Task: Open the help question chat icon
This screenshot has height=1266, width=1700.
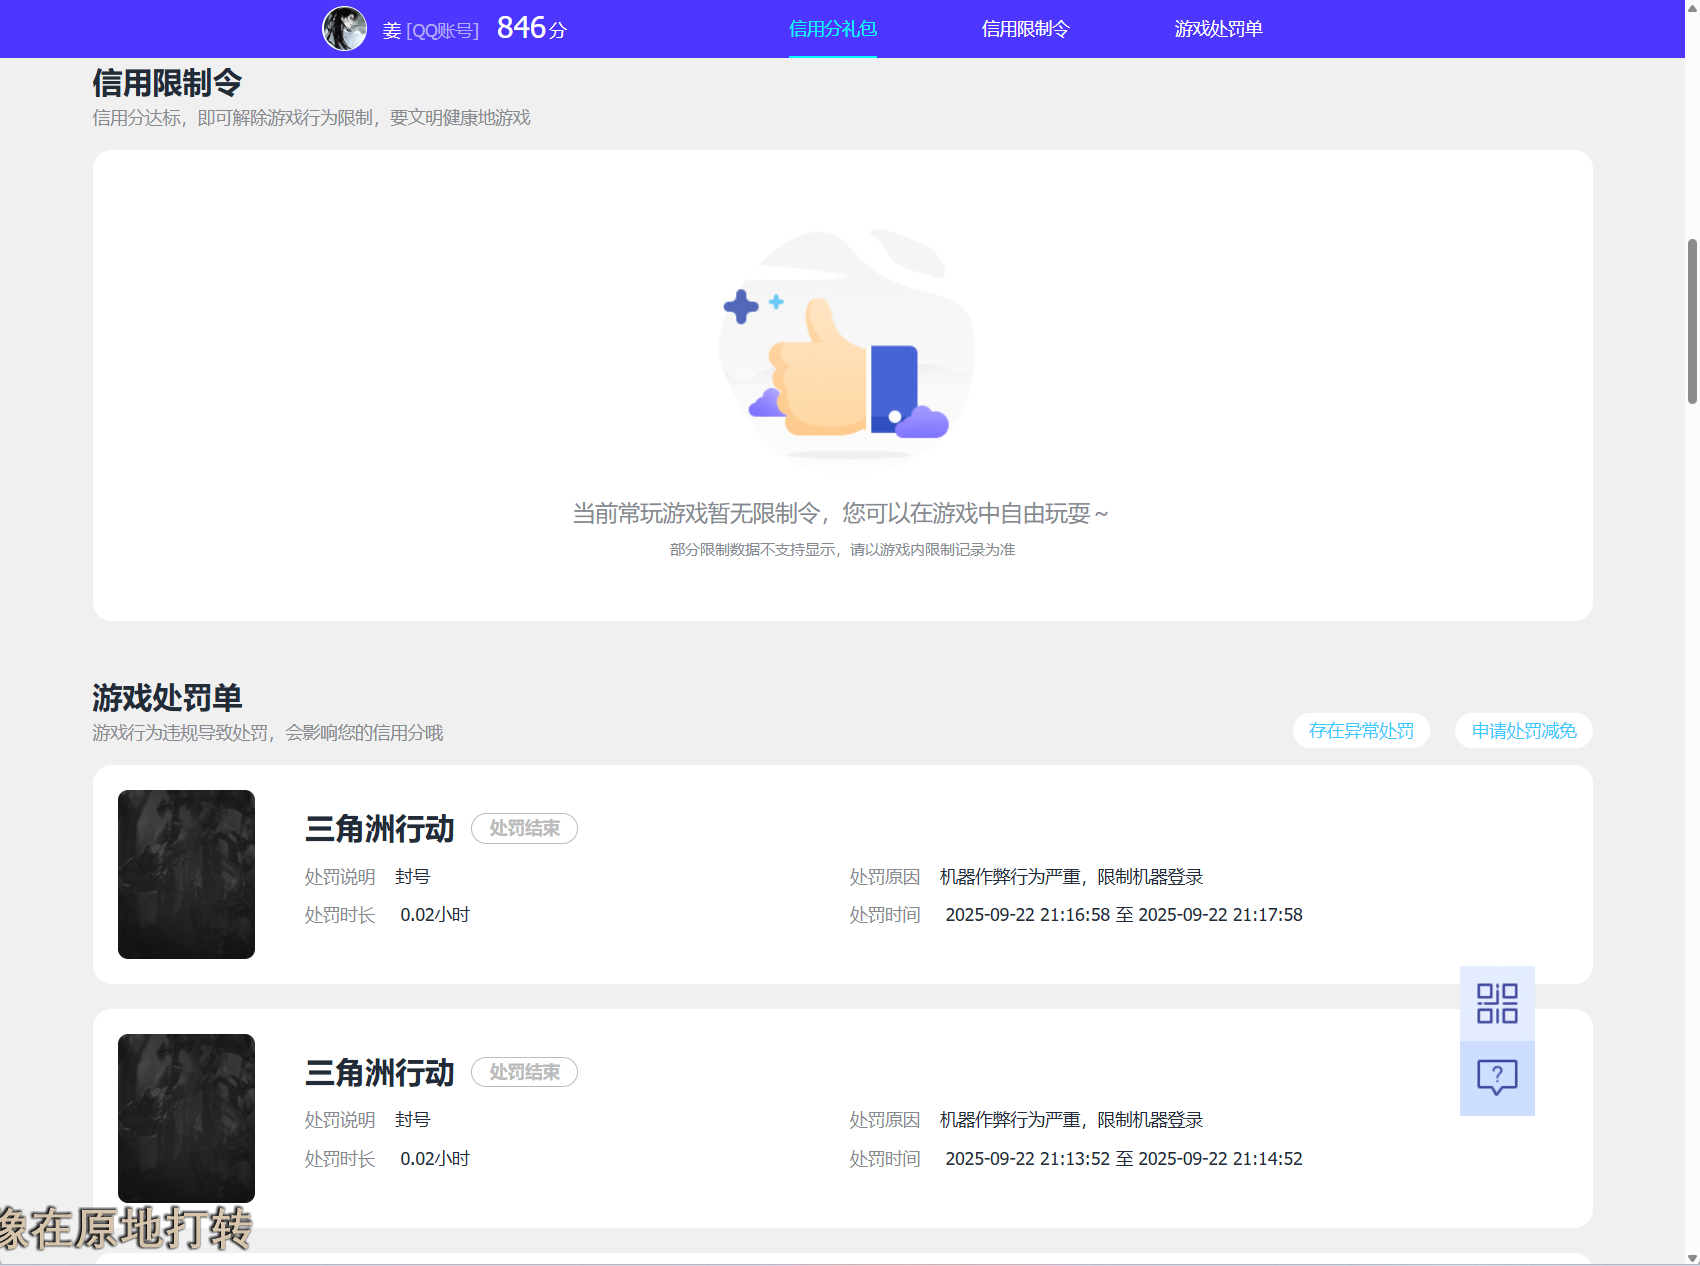Action: (1497, 1078)
